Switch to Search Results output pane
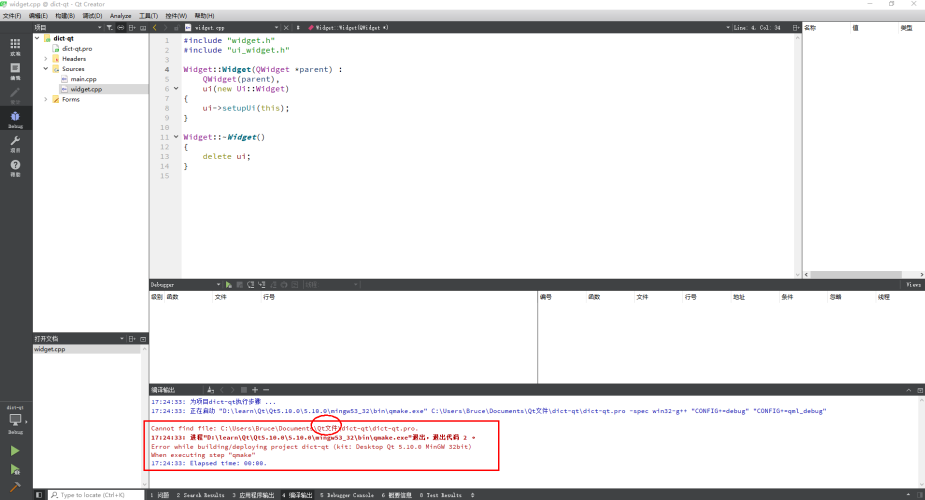This screenshot has height=500, width=925. [200, 494]
